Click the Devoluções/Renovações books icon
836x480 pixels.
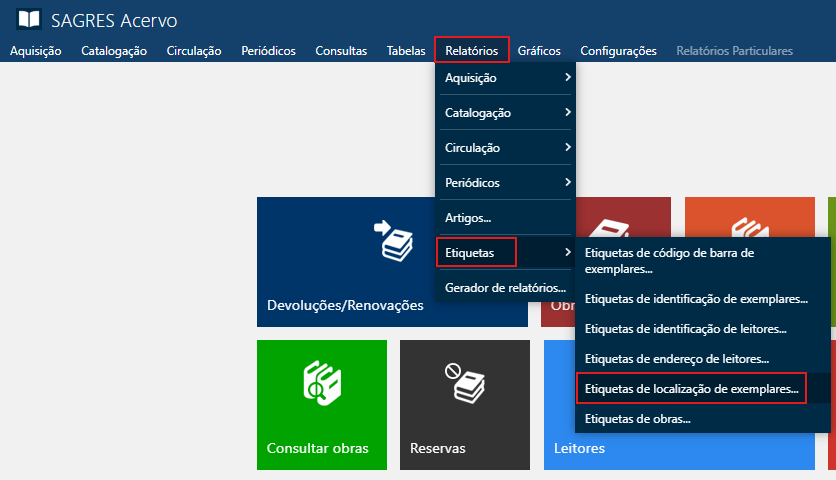[392, 240]
